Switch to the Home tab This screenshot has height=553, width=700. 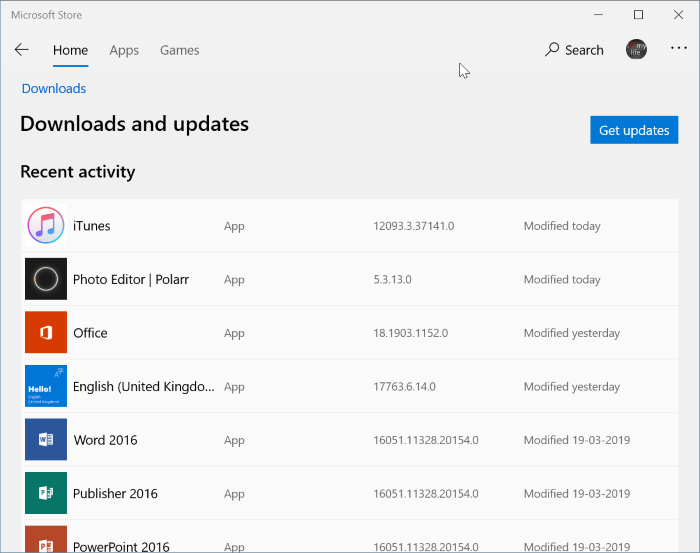tap(71, 50)
